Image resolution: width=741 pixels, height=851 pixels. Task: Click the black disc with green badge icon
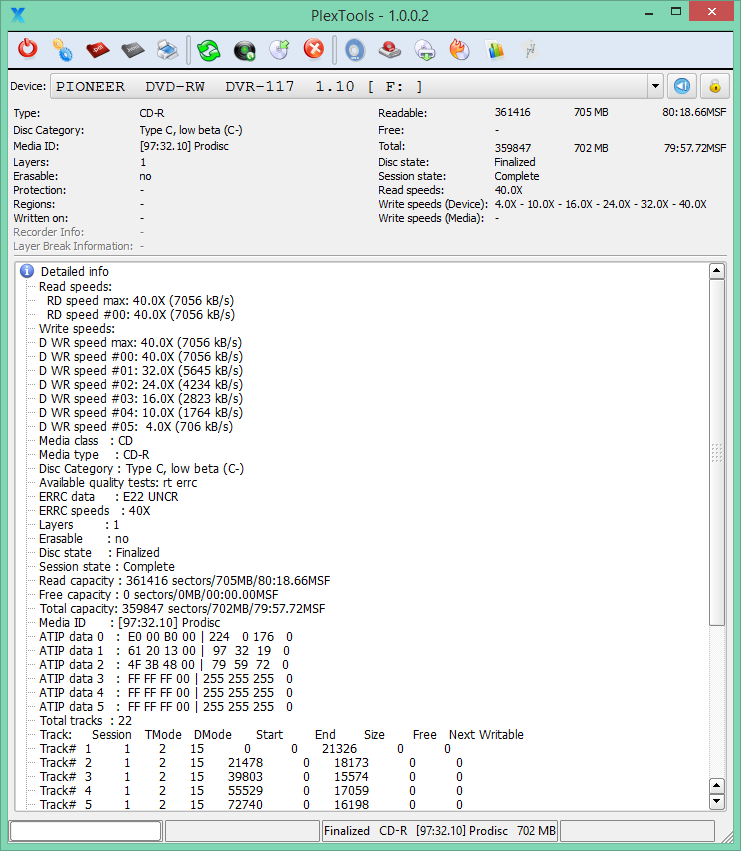coord(244,50)
